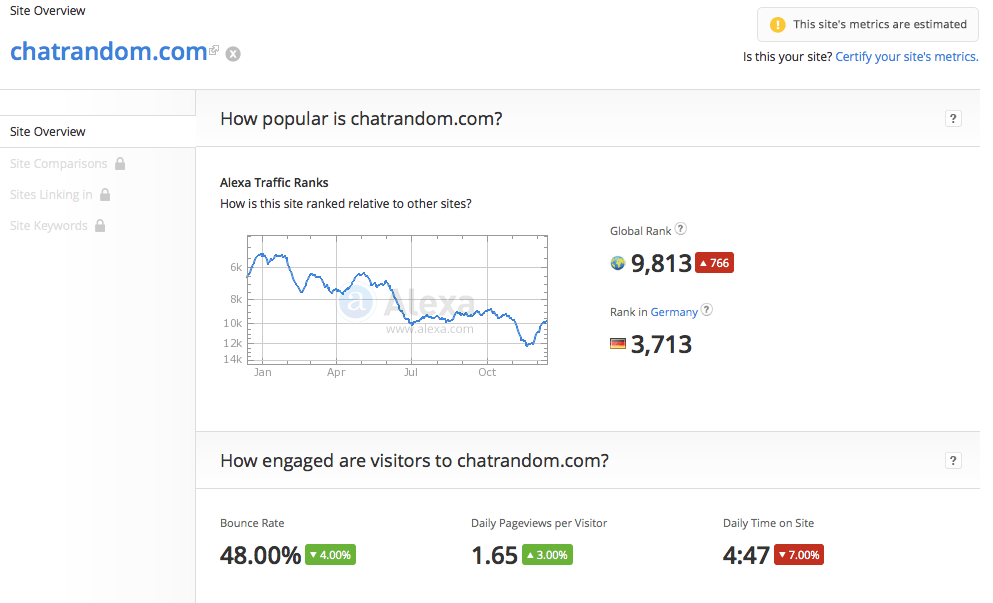Click the globe icon next to 9,813
This screenshot has height=603, width=993.
(x=617, y=263)
